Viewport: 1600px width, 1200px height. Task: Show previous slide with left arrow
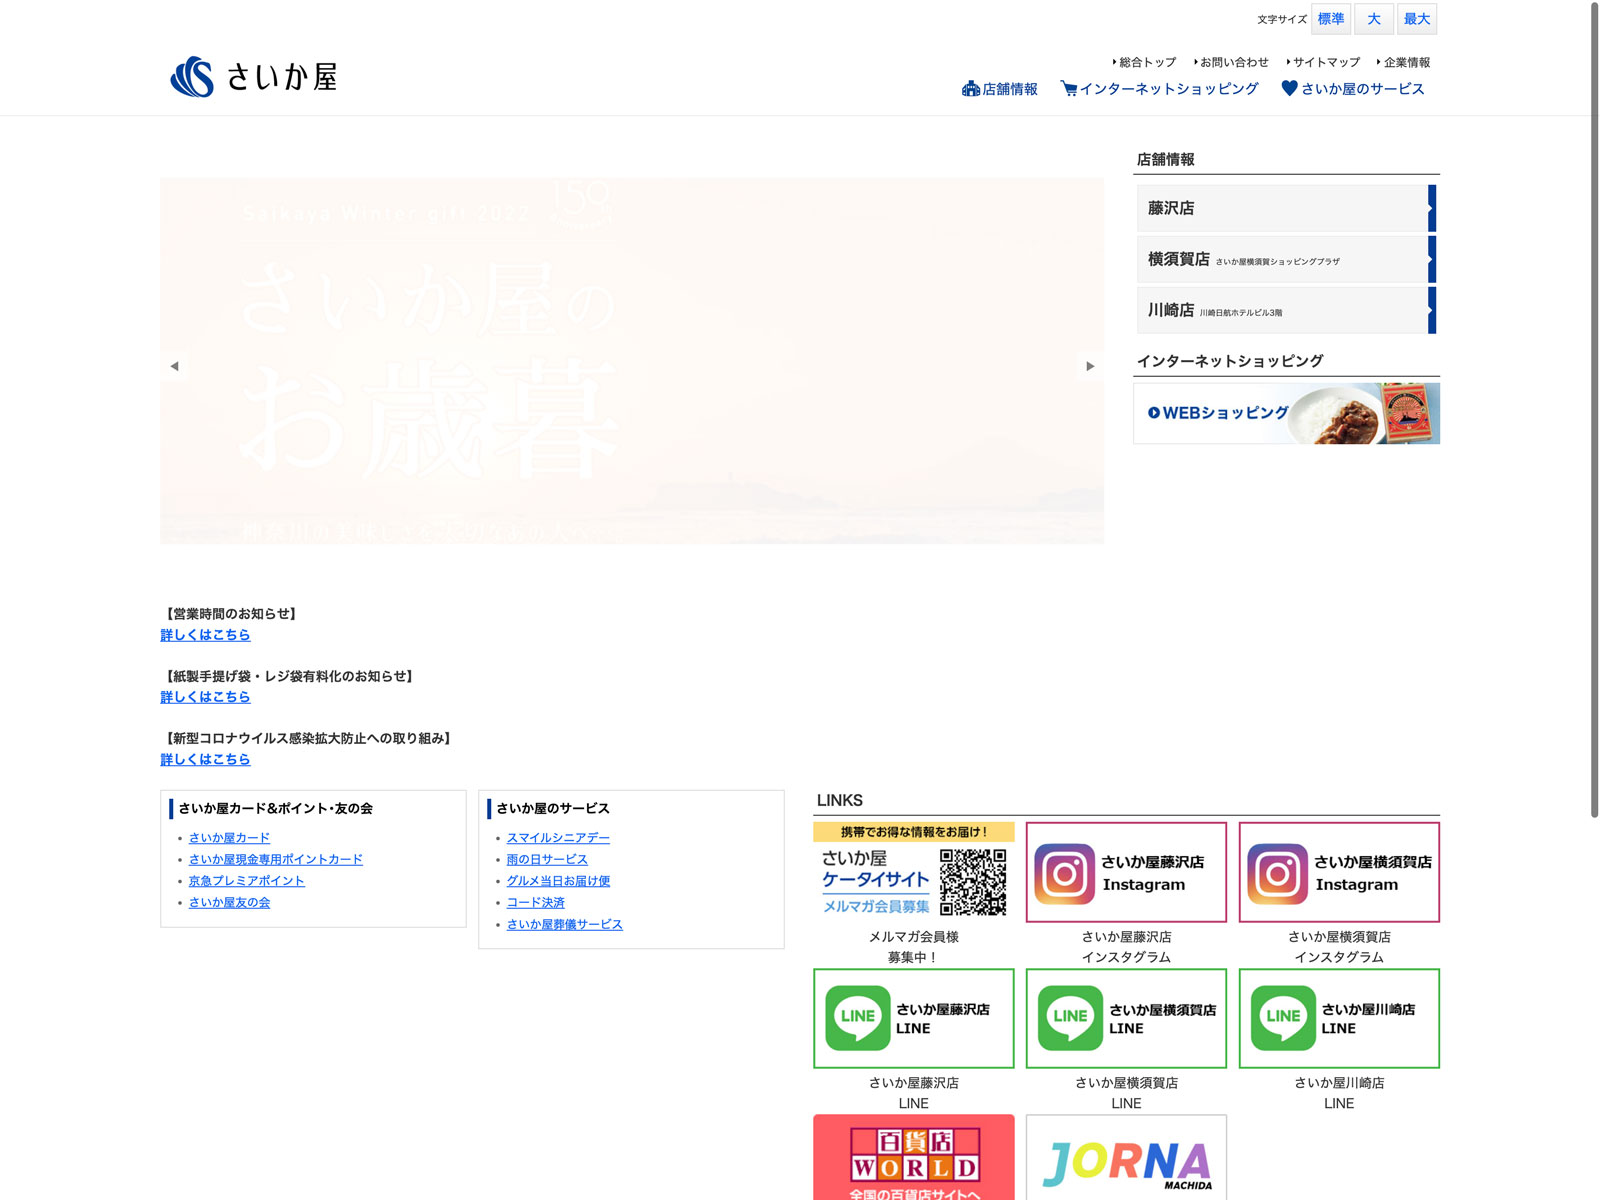[x=175, y=366]
